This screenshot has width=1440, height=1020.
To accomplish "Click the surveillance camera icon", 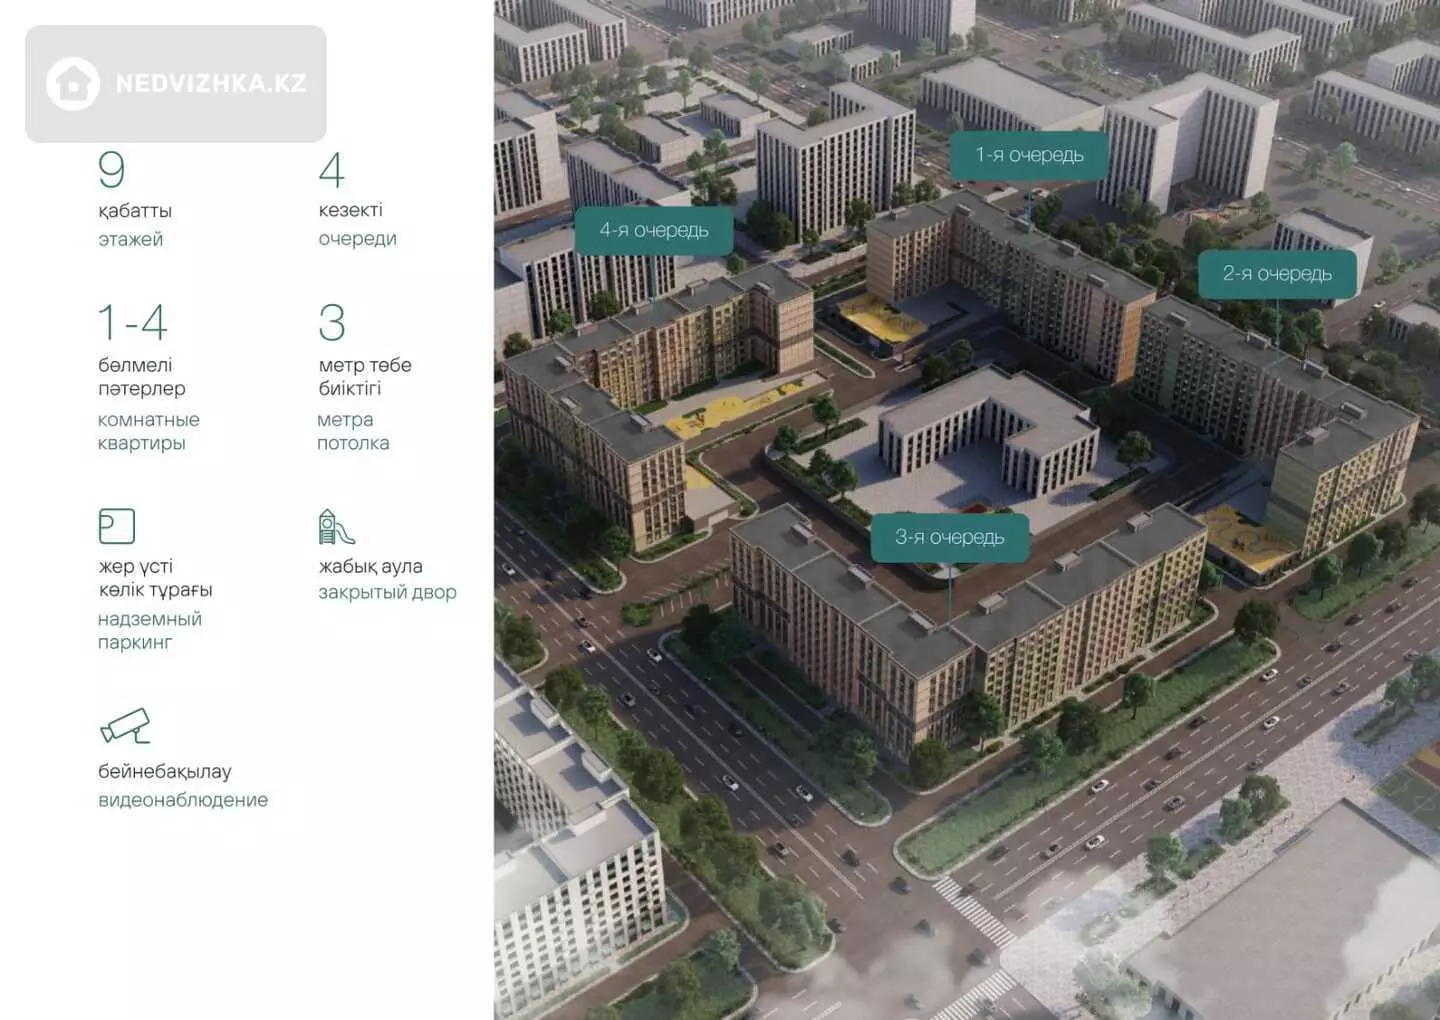I will pos(125,727).
